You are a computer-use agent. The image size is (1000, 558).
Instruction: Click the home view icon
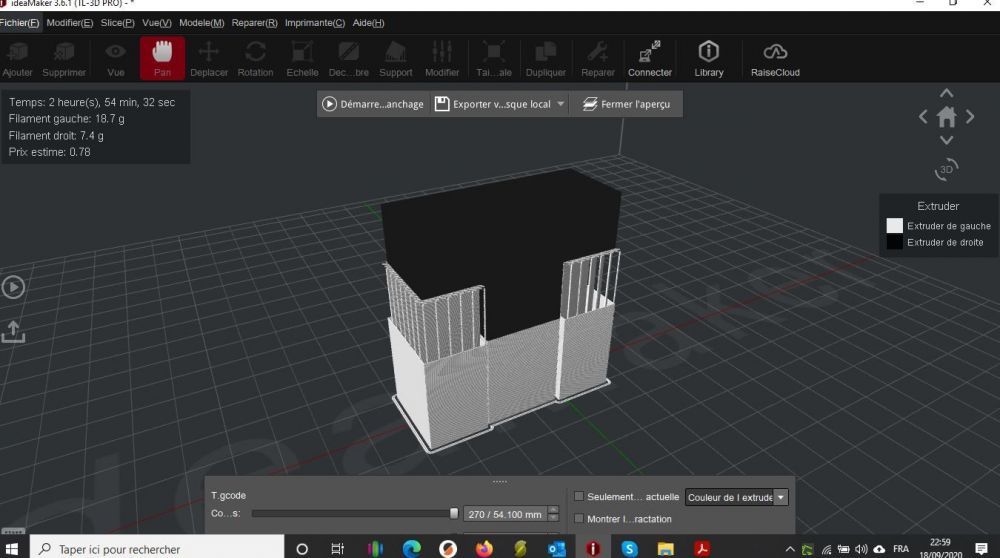point(946,117)
